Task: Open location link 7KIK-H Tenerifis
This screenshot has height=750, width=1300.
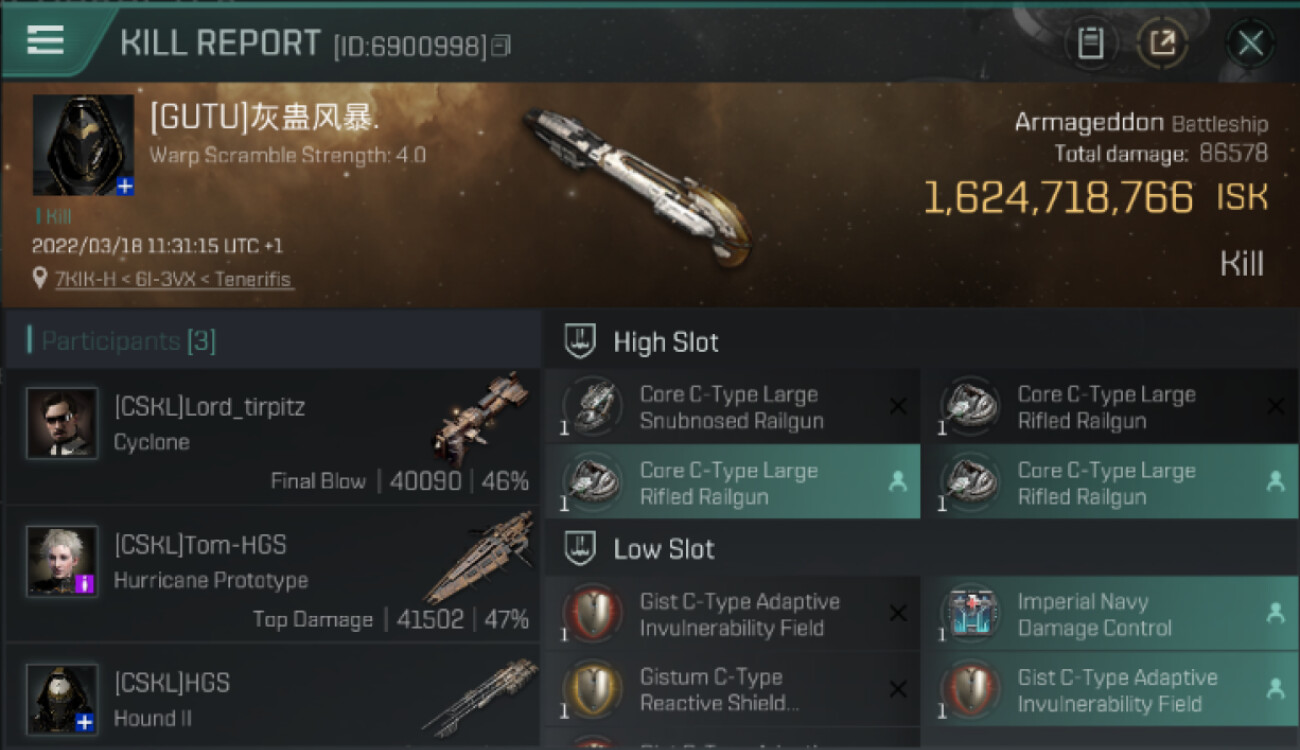Action: [x=174, y=279]
